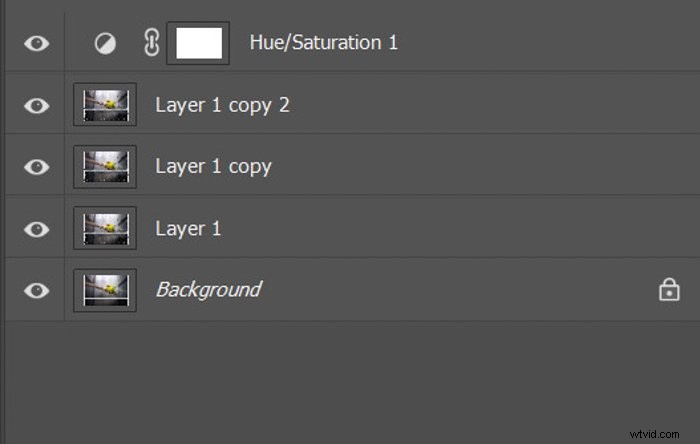Click the Background layer thumbnail
The height and width of the screenshot is (444, 700).
click(105, 290)
